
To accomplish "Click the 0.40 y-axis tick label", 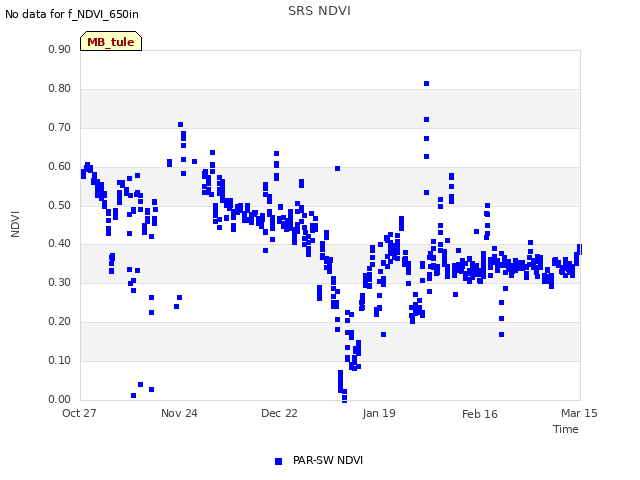I will coord(60,244).
